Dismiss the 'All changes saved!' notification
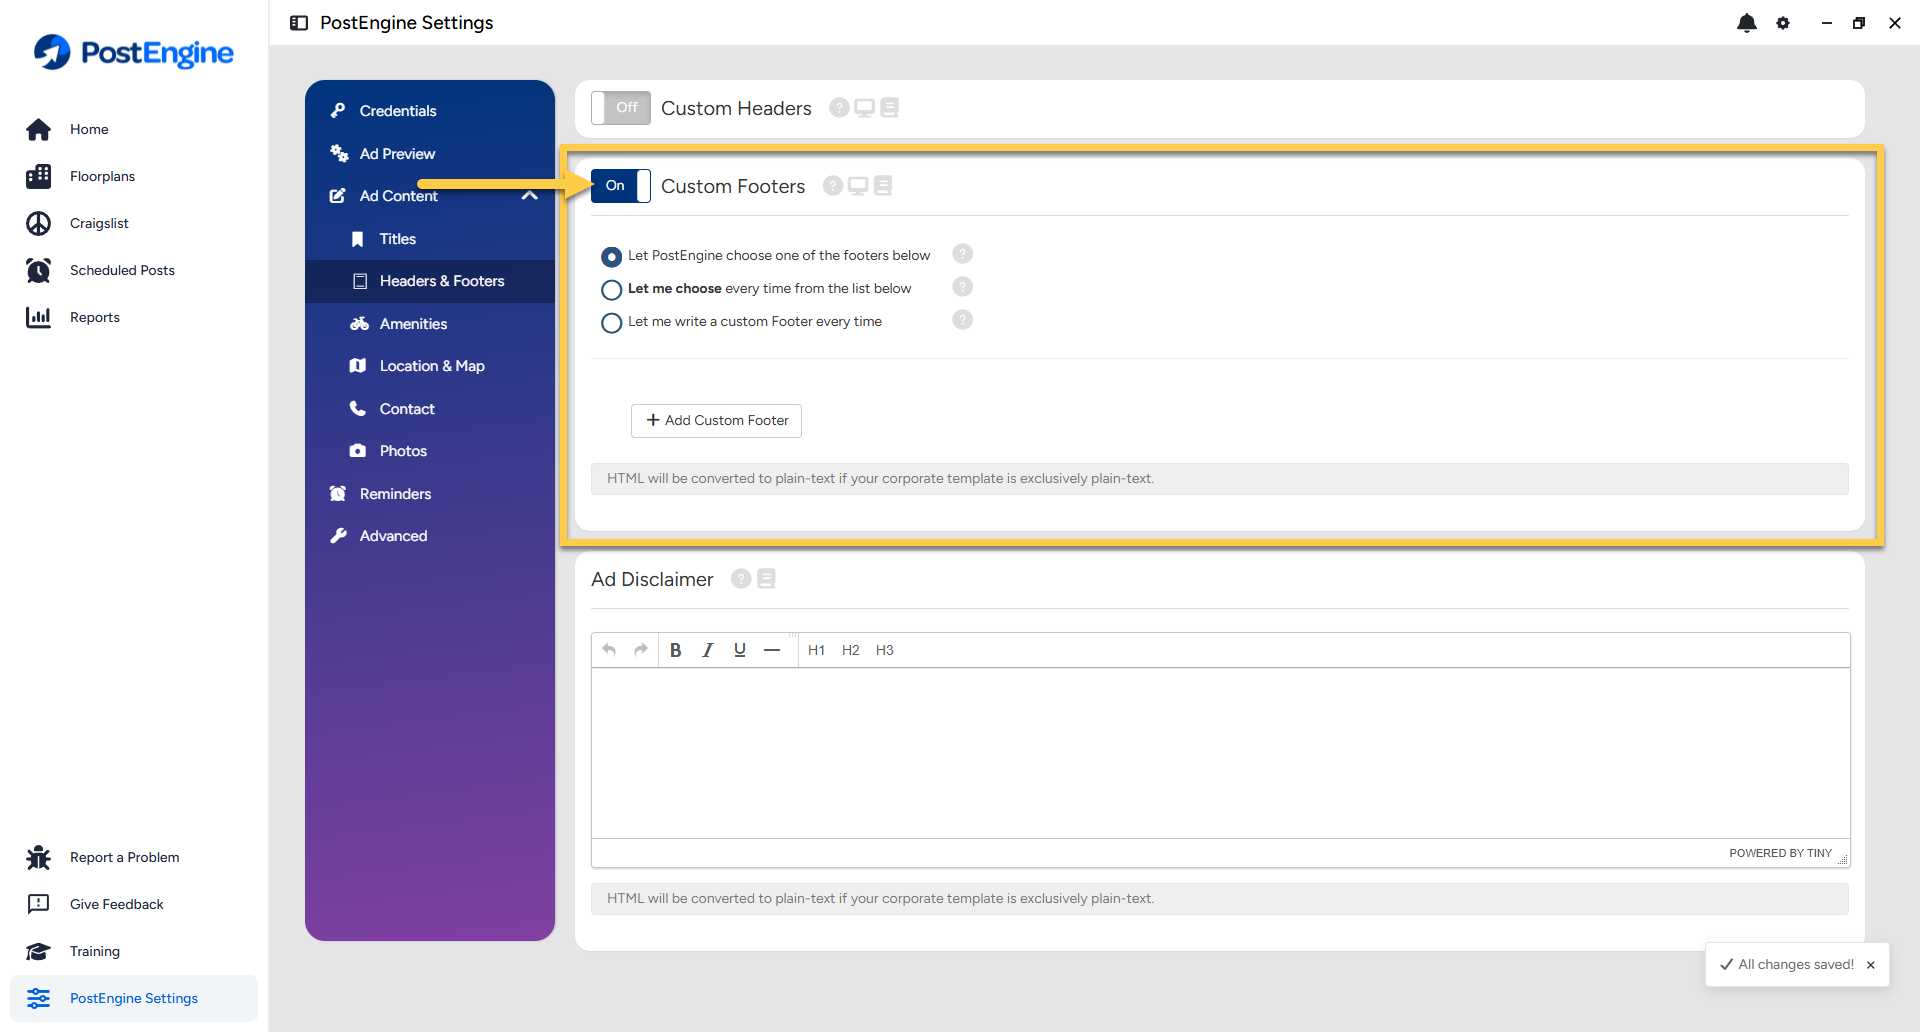Image resolution: width=1920 pixels, height=1032 pixels. tap(1871, 966)
